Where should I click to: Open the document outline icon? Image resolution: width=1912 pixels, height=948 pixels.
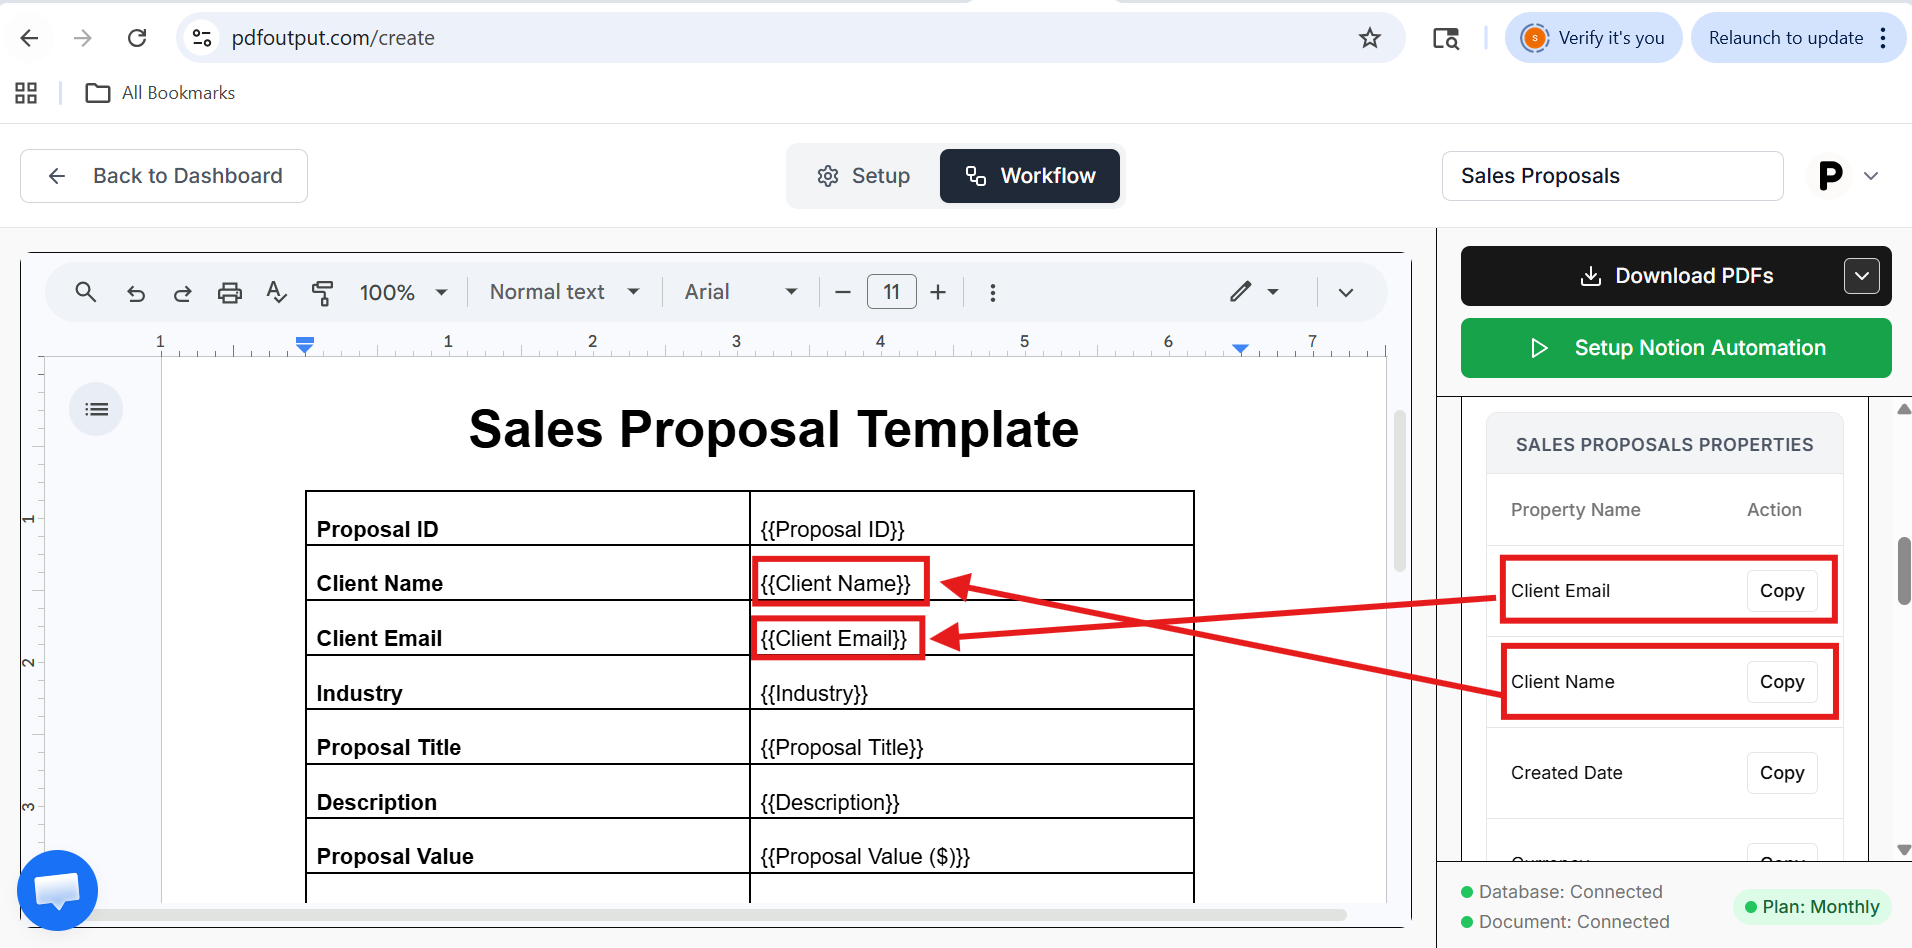(96, 409)
